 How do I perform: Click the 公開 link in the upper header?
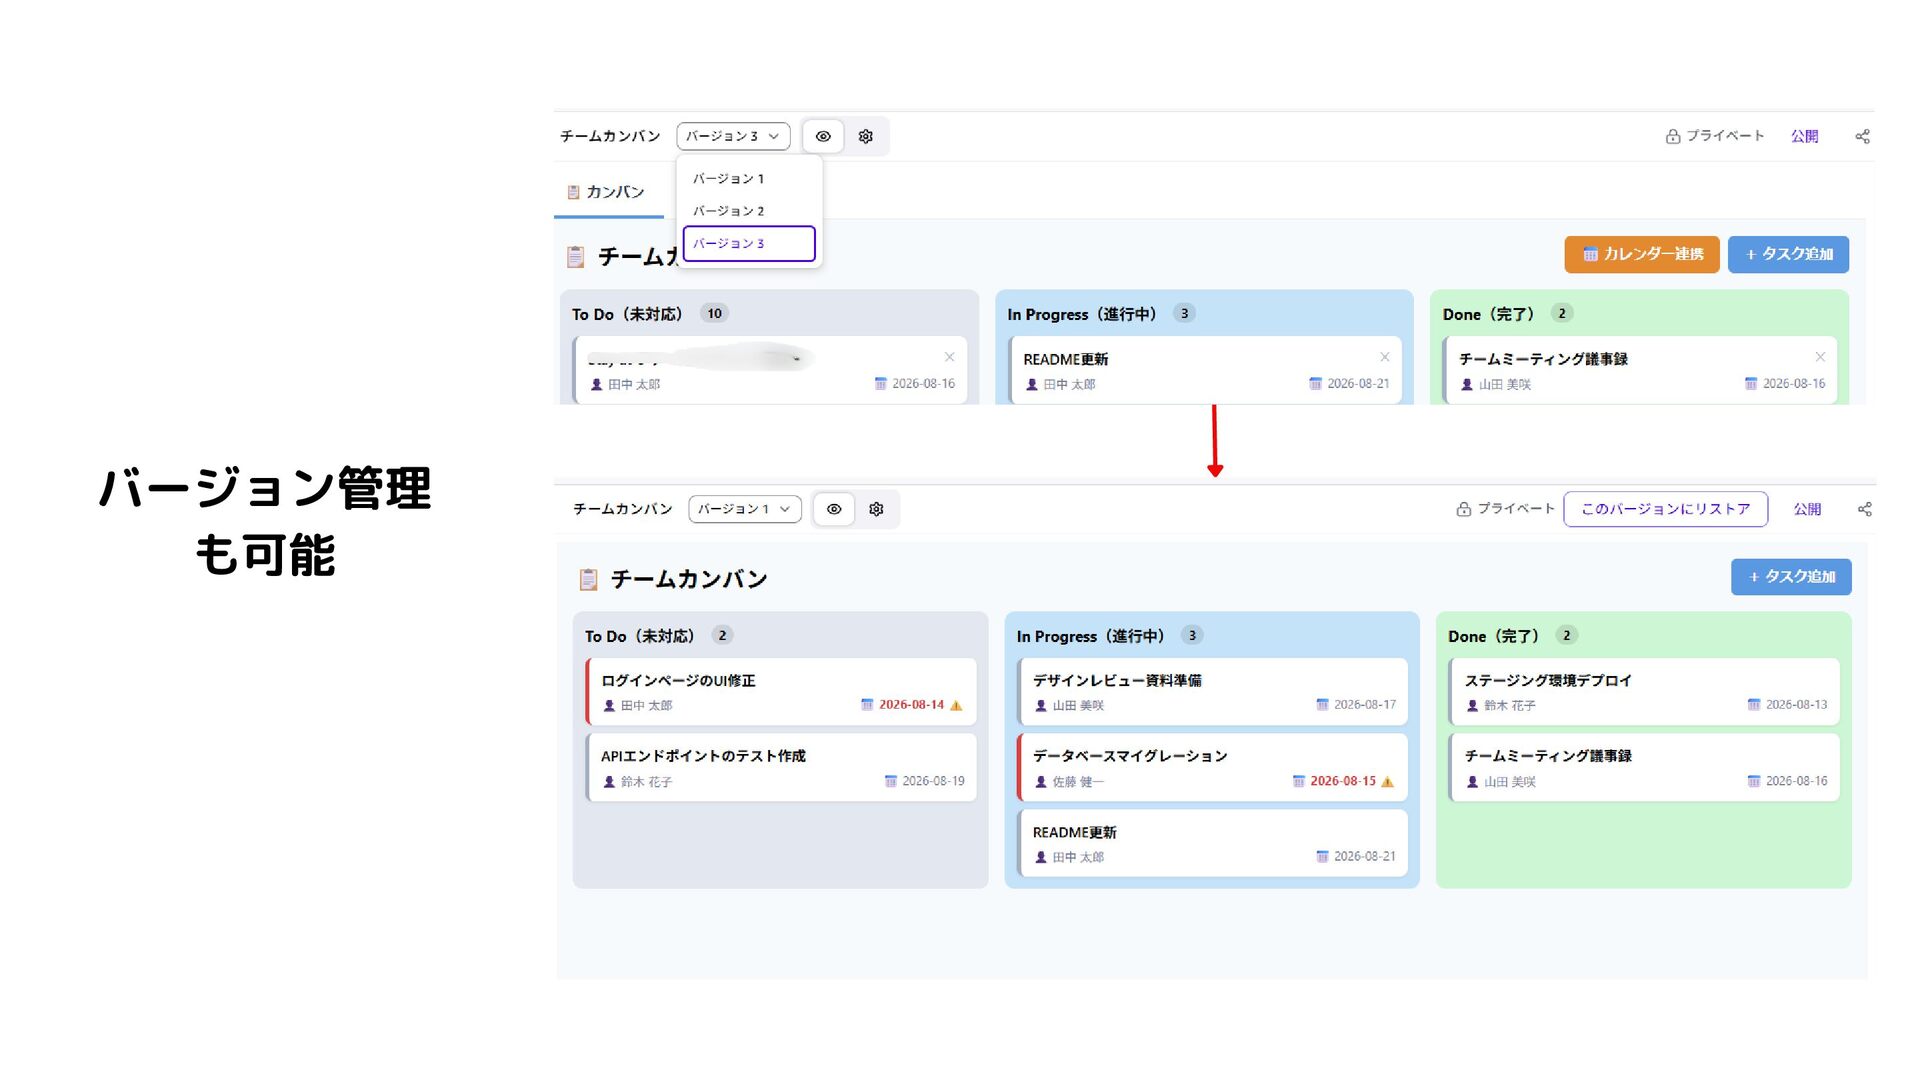[1804, 137]
